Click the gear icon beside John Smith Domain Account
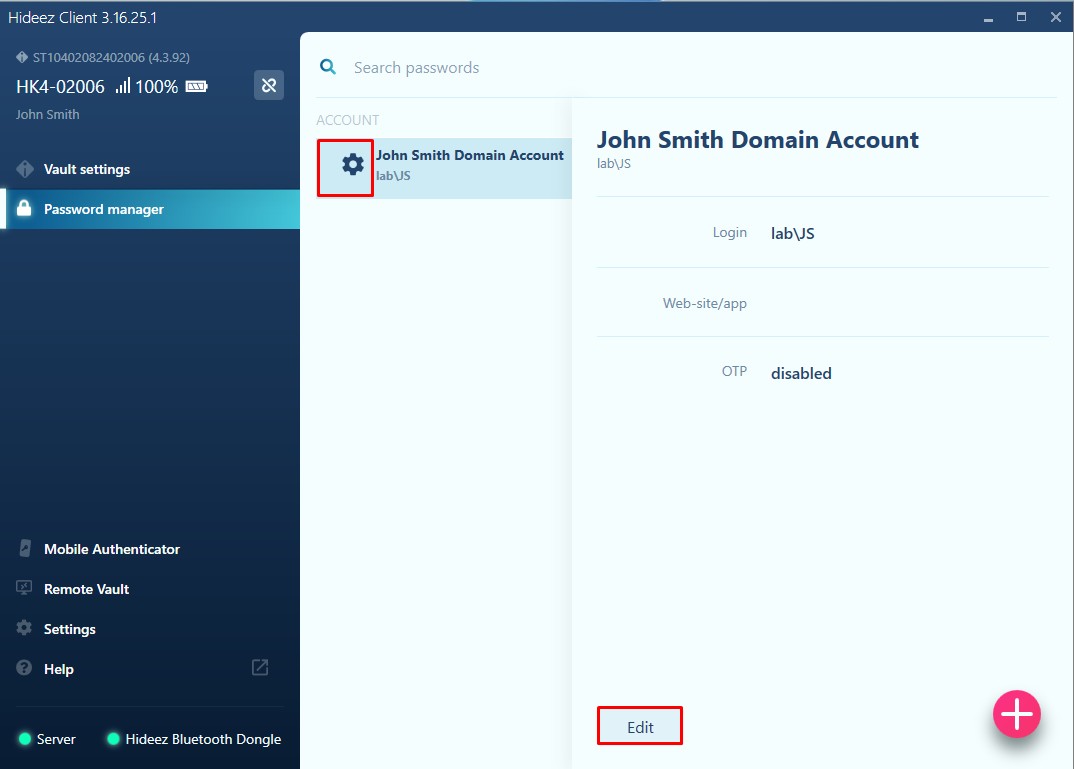Image resolution: width=1074 pixels, height=769 pixels. coord(352,165)
